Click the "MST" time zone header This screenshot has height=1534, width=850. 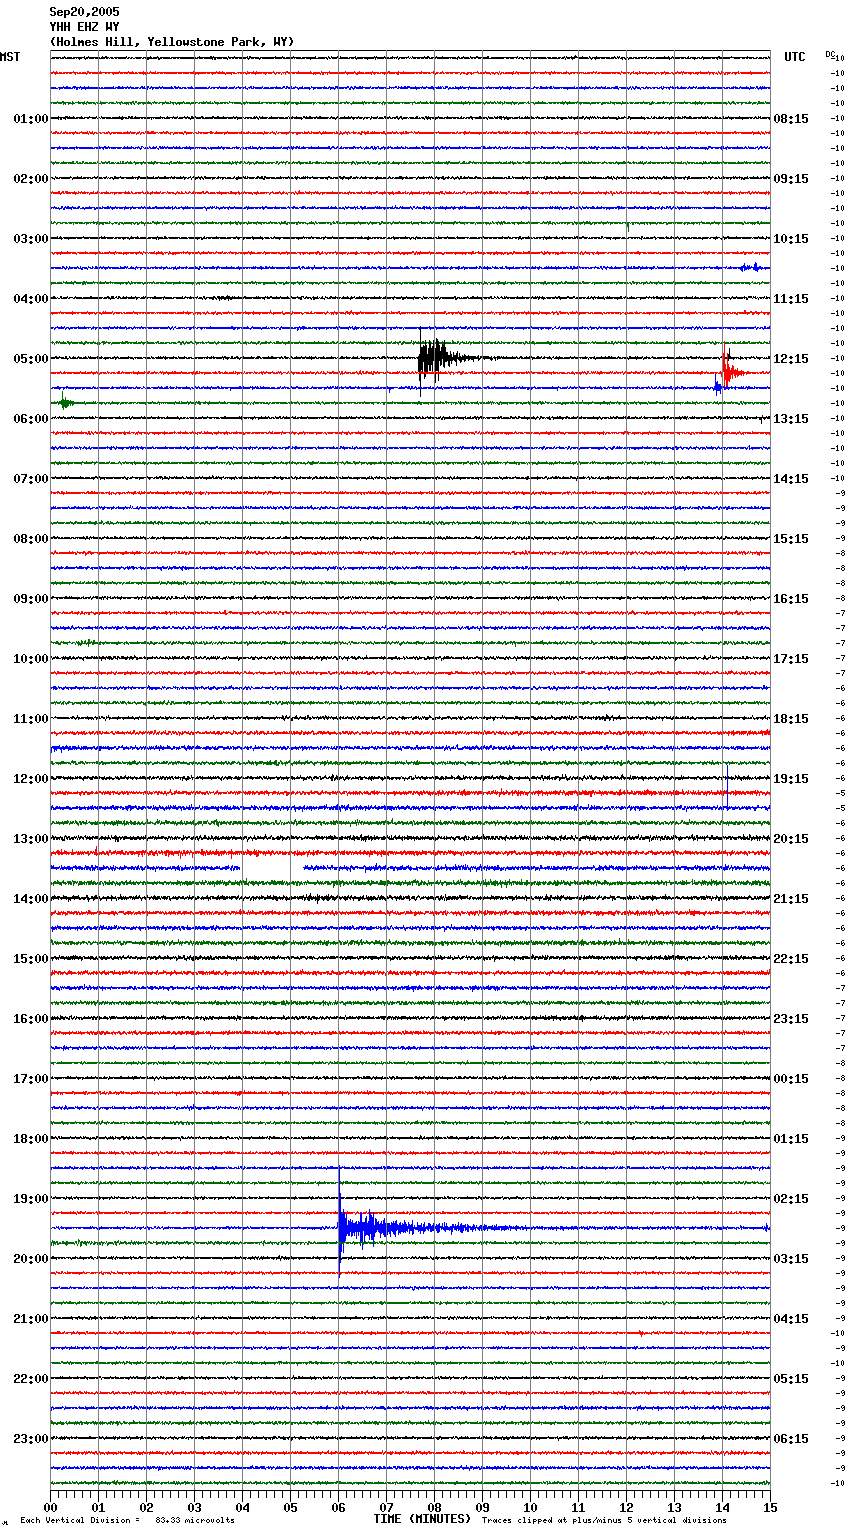[x=10, y=57]
